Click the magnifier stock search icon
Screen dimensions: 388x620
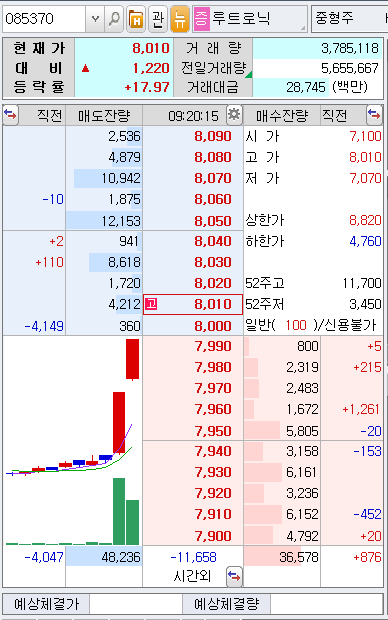[x=114, y=19]
